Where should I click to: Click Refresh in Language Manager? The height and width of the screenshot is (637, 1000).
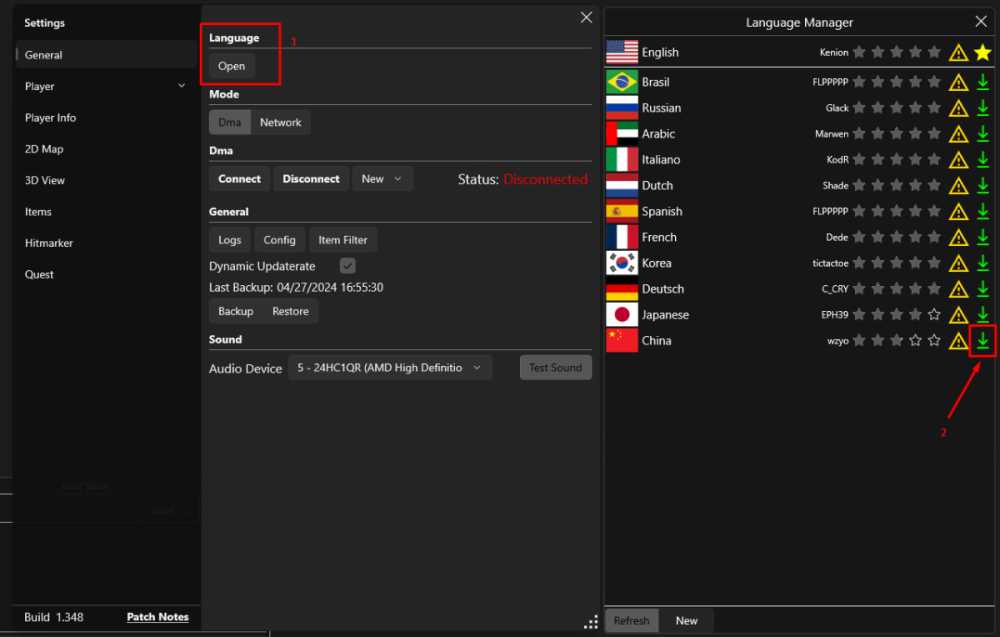pos(631,621)
